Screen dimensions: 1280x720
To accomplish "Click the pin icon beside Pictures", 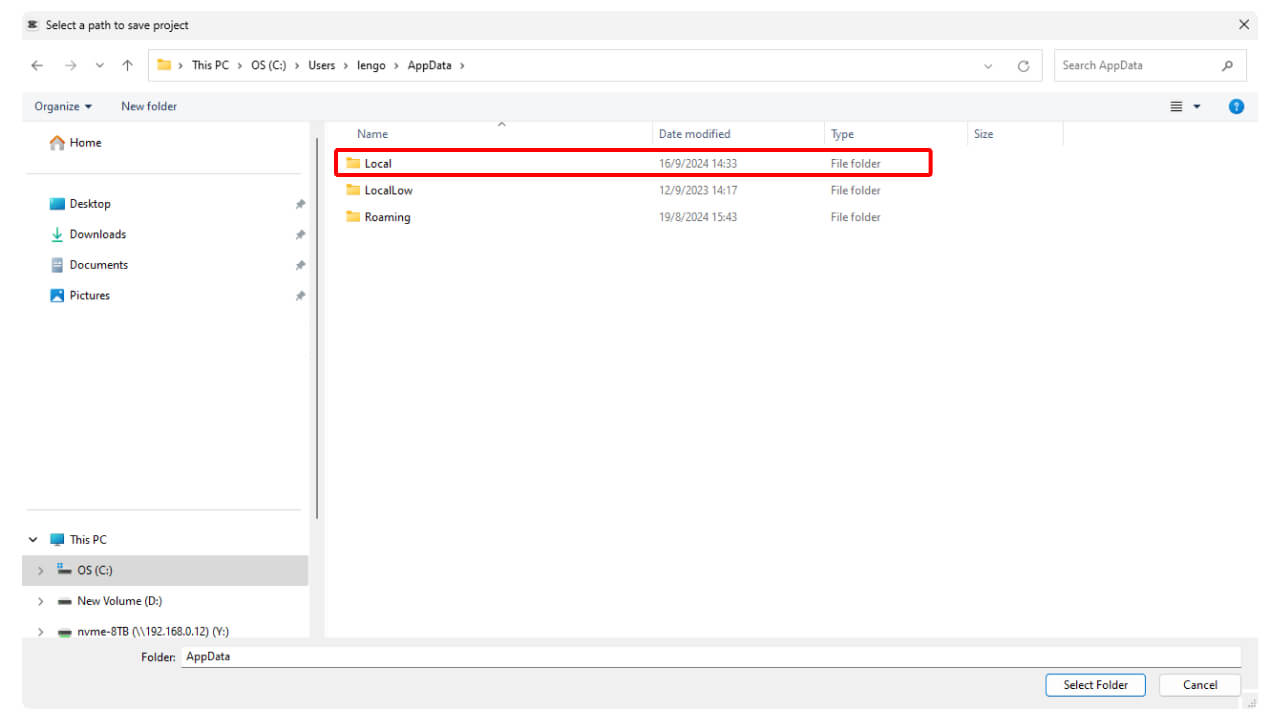I will pos(300,296).
